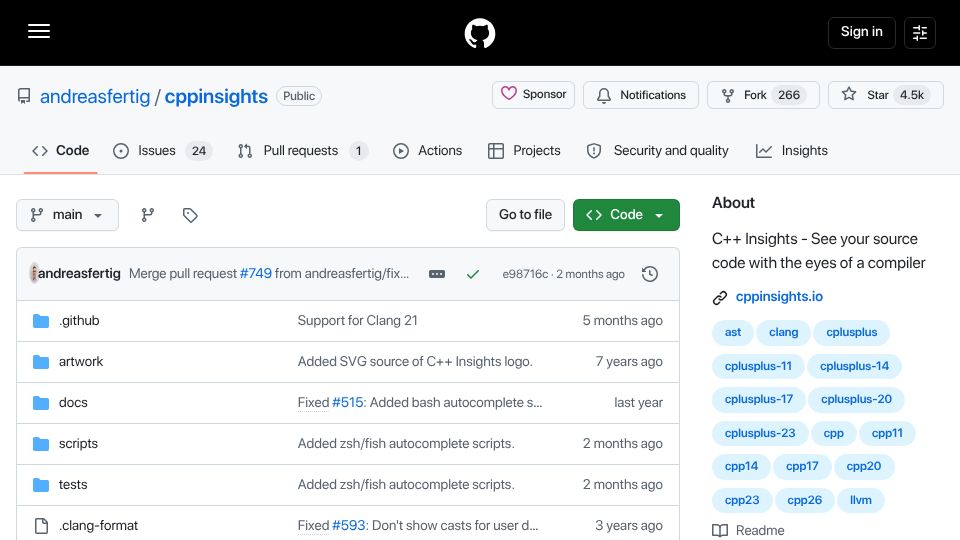
Task: Open the appearance settings sliders icon
Action: (x=920, y=32)
